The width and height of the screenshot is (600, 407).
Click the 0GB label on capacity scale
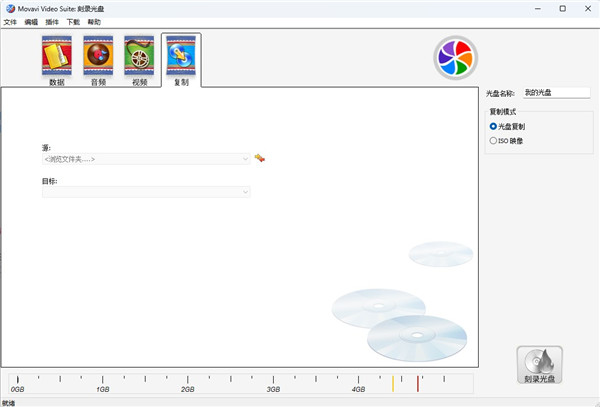point(18,389)
